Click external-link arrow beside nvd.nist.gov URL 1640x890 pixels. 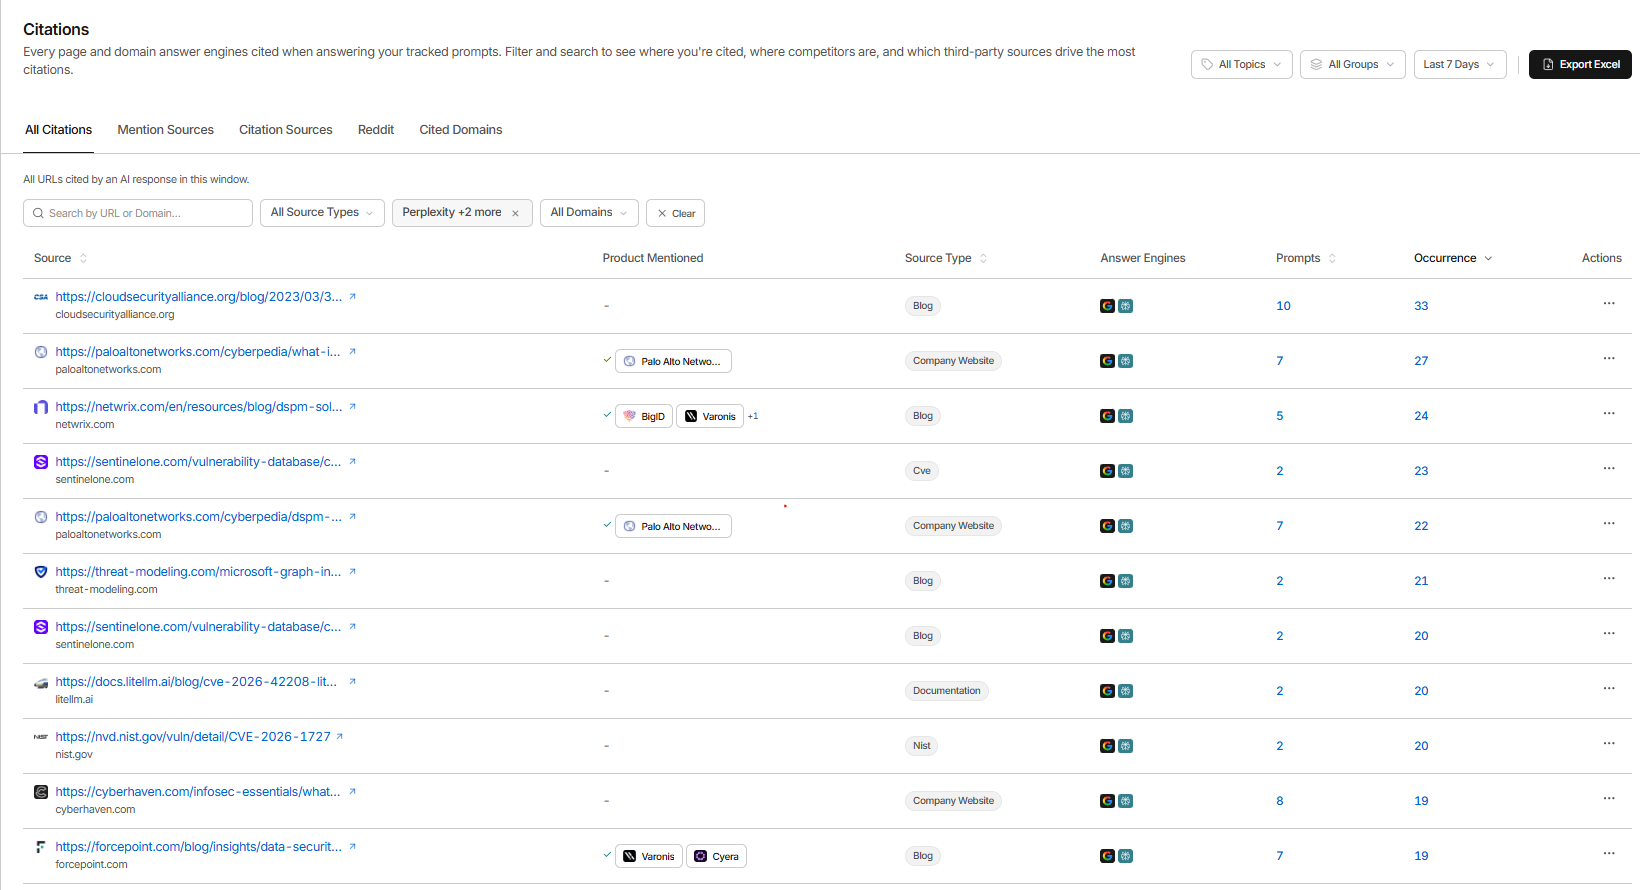click(340, 736)
